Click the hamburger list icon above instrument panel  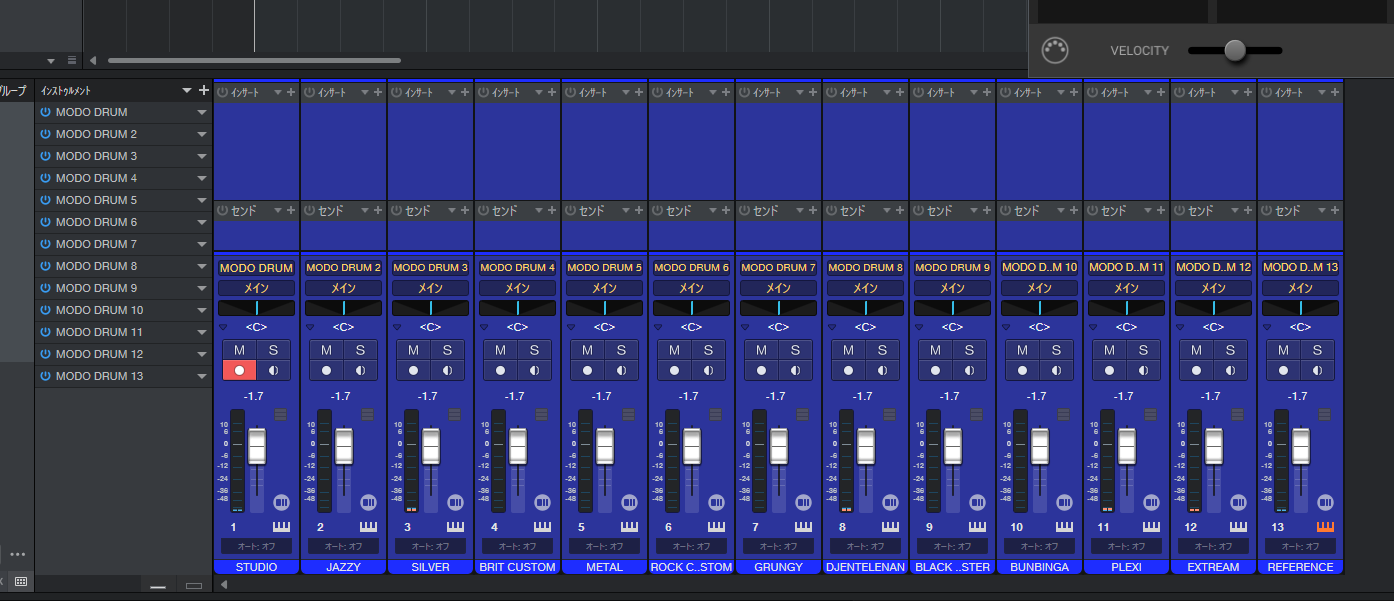pos(72,60)
